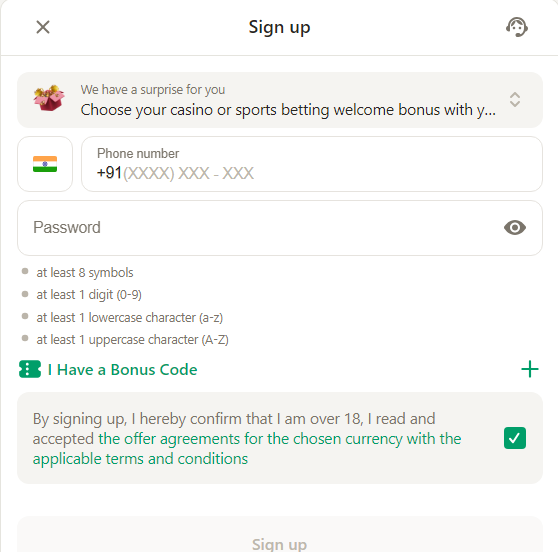Open the India flag country selector
Image resolution: width=558 pixels, height=552 pixels.
point(45,164)
